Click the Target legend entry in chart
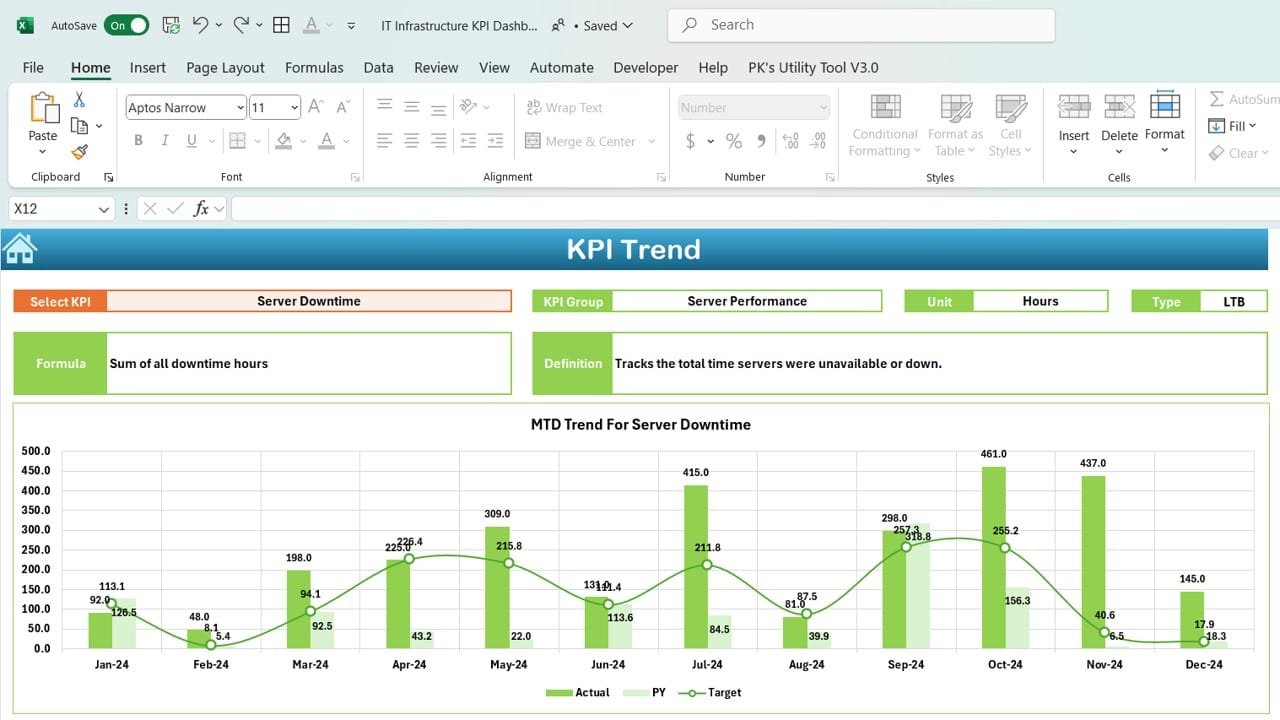The width and height of the screenshot is (1280, 720). tap(710, 692)
